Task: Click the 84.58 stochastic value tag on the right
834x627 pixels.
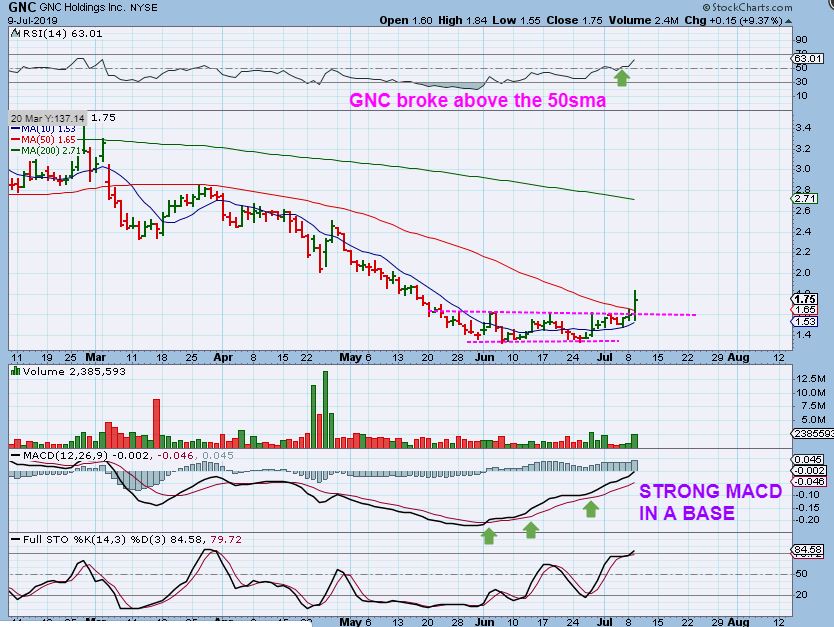Action: click(x=808, y=549)
